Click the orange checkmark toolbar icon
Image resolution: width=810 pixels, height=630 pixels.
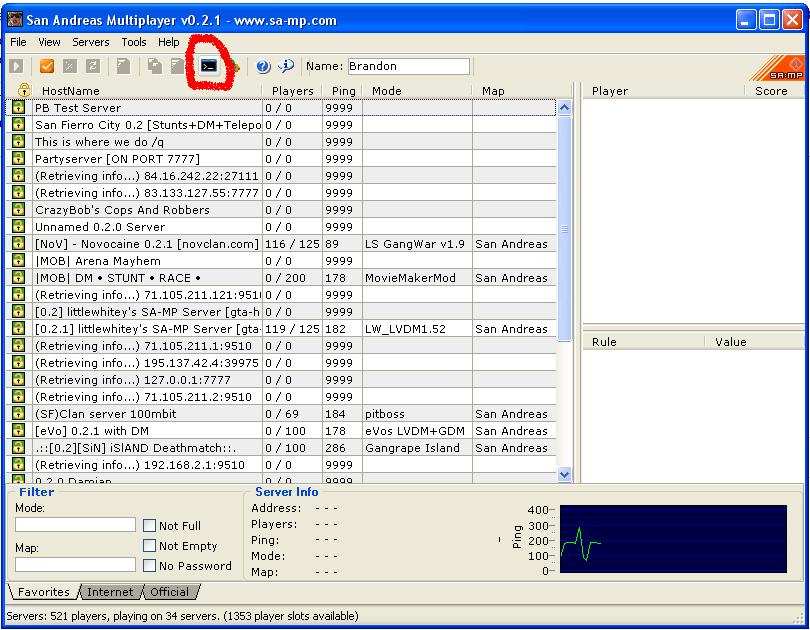[46, 66]
